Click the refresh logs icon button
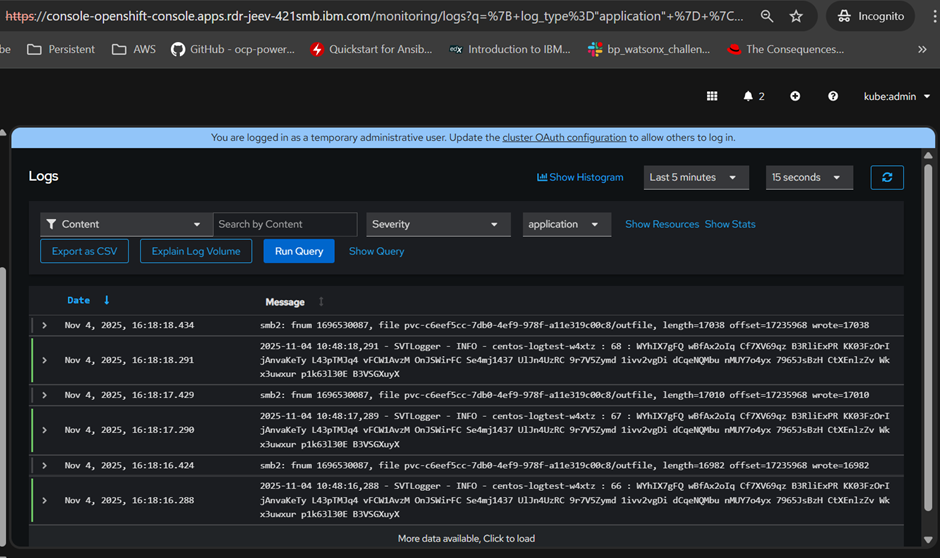The width and height of the screenshot is (940, 558). coord(887,177)
